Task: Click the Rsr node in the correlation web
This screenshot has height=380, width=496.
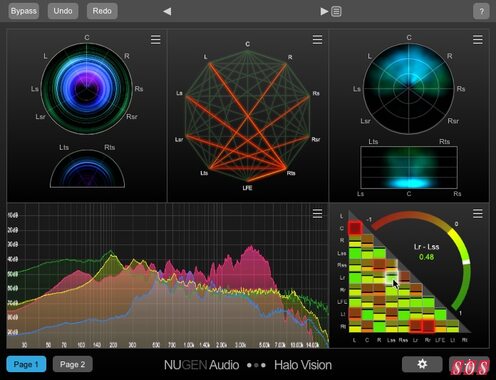Action: click(x=316, y=139)
